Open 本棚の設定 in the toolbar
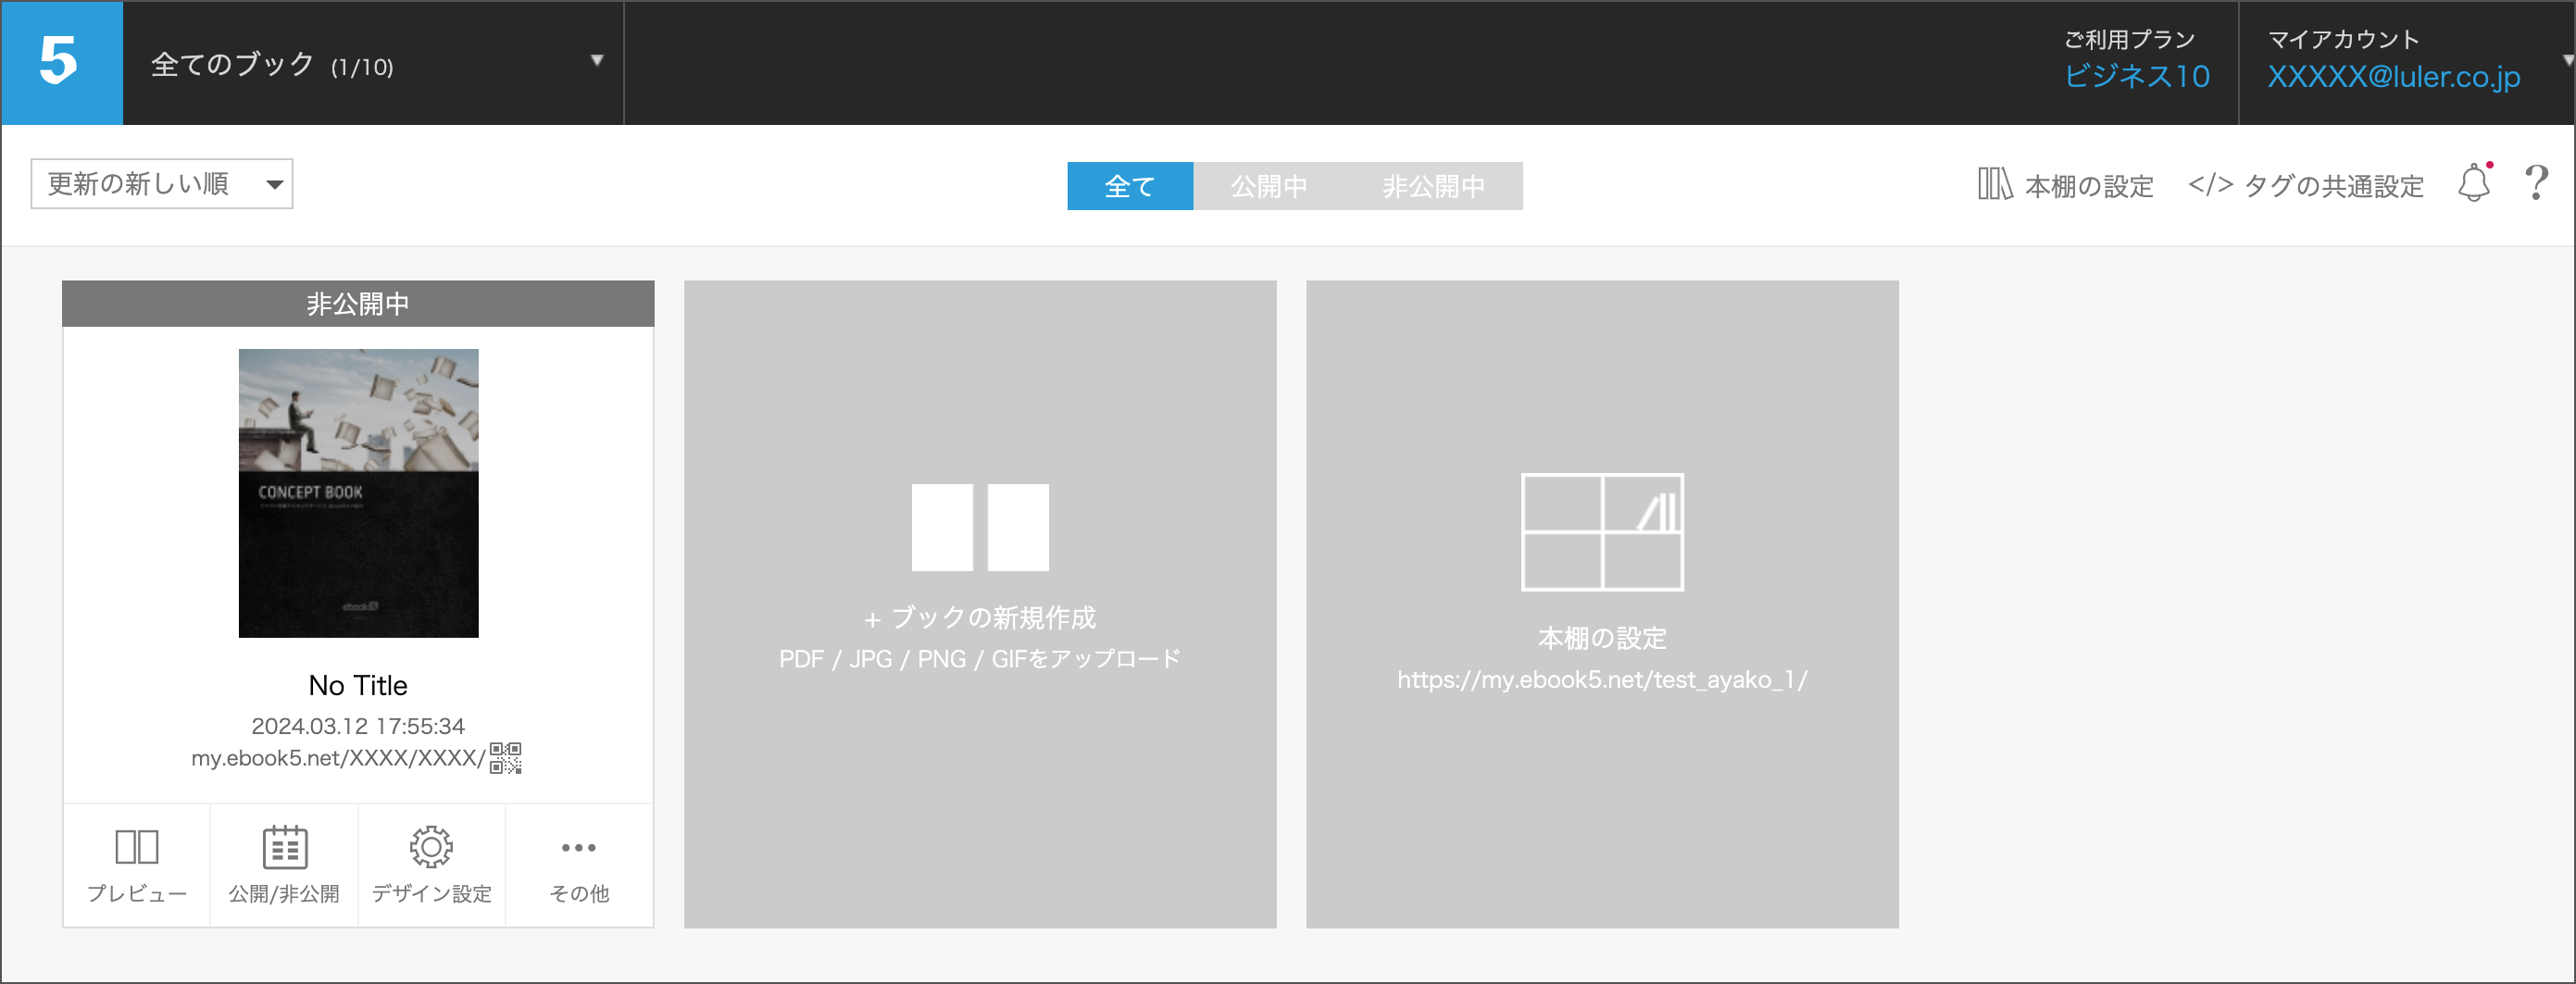The height and width of the screenshot is (984, 2576). click(2065, 186)
